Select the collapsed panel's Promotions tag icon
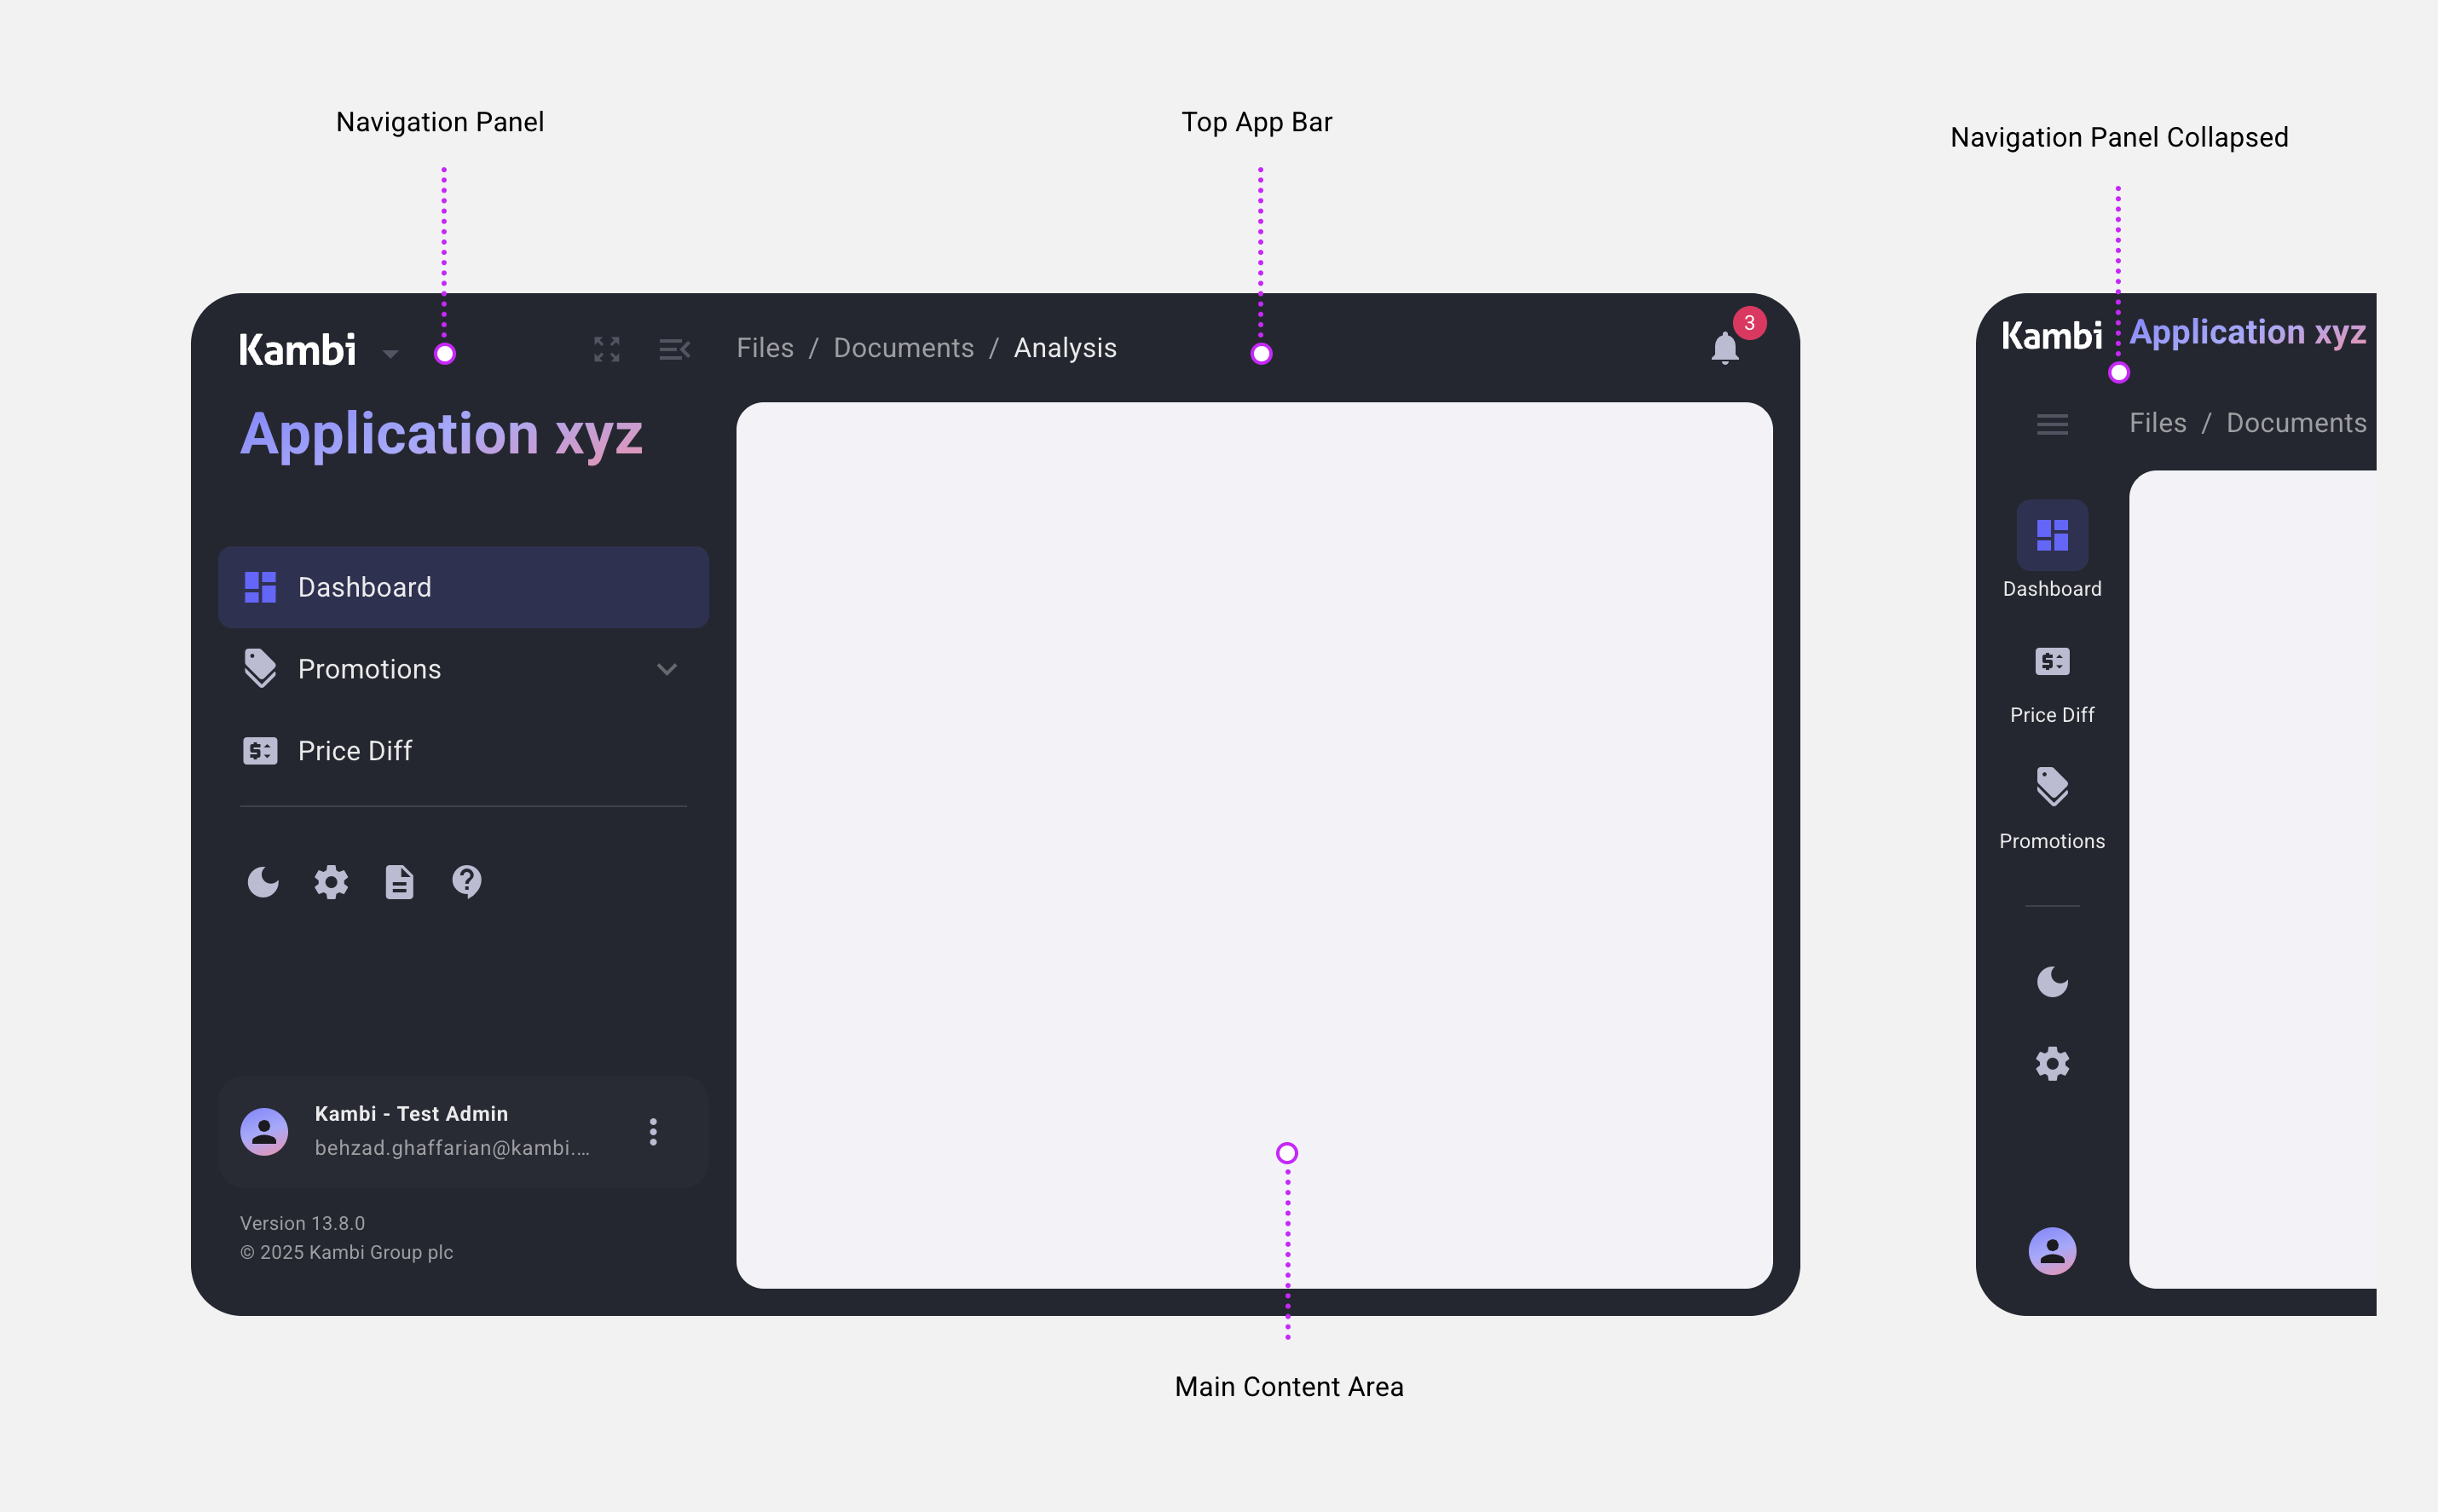Image resolution: width=2438 pixels, height=1512 pixels. click(2052, 787)
